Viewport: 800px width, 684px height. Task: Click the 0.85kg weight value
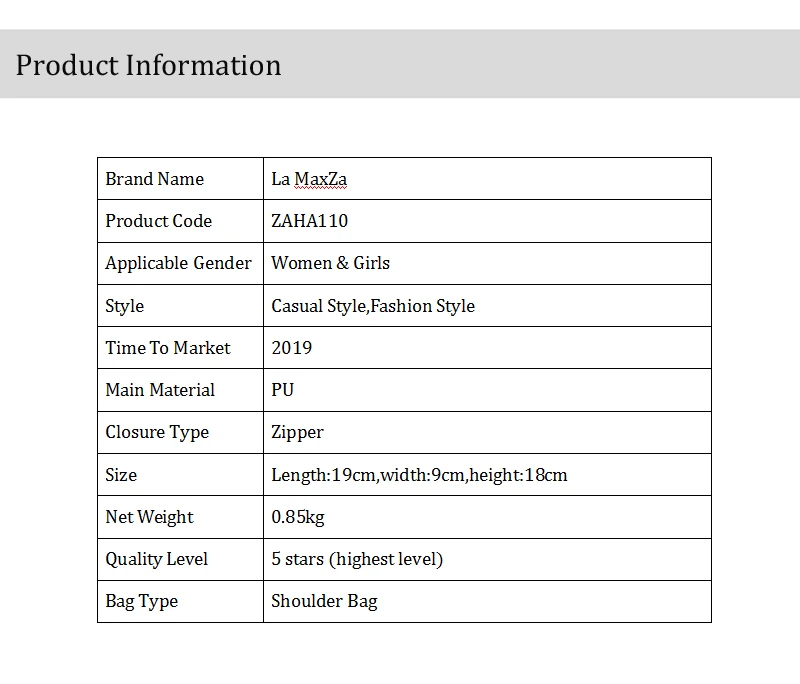click(x=297, y=517)
